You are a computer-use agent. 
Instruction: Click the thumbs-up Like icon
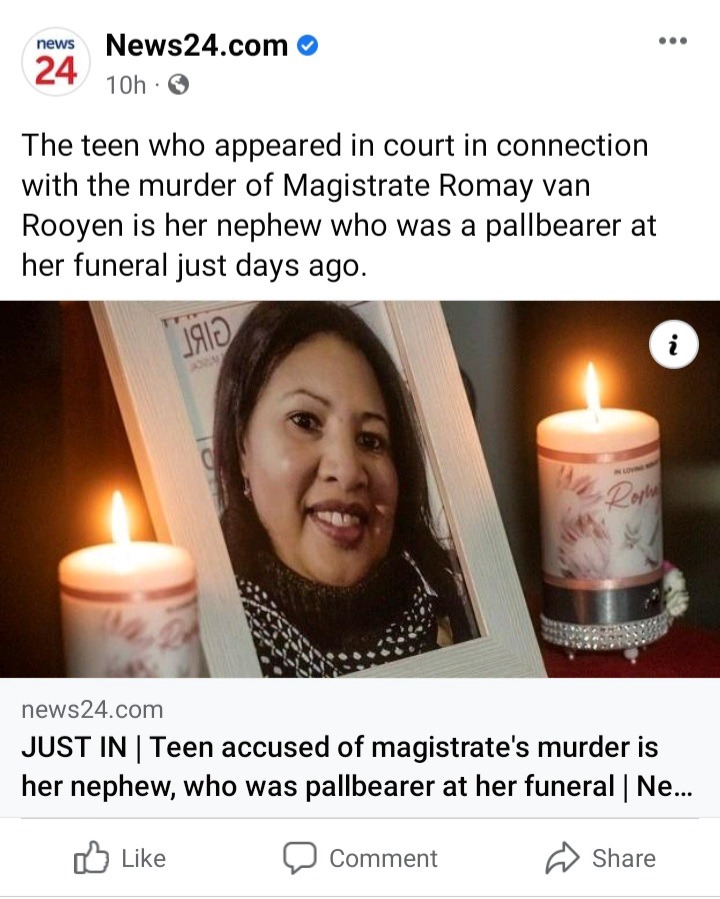(x=91, y=858)
